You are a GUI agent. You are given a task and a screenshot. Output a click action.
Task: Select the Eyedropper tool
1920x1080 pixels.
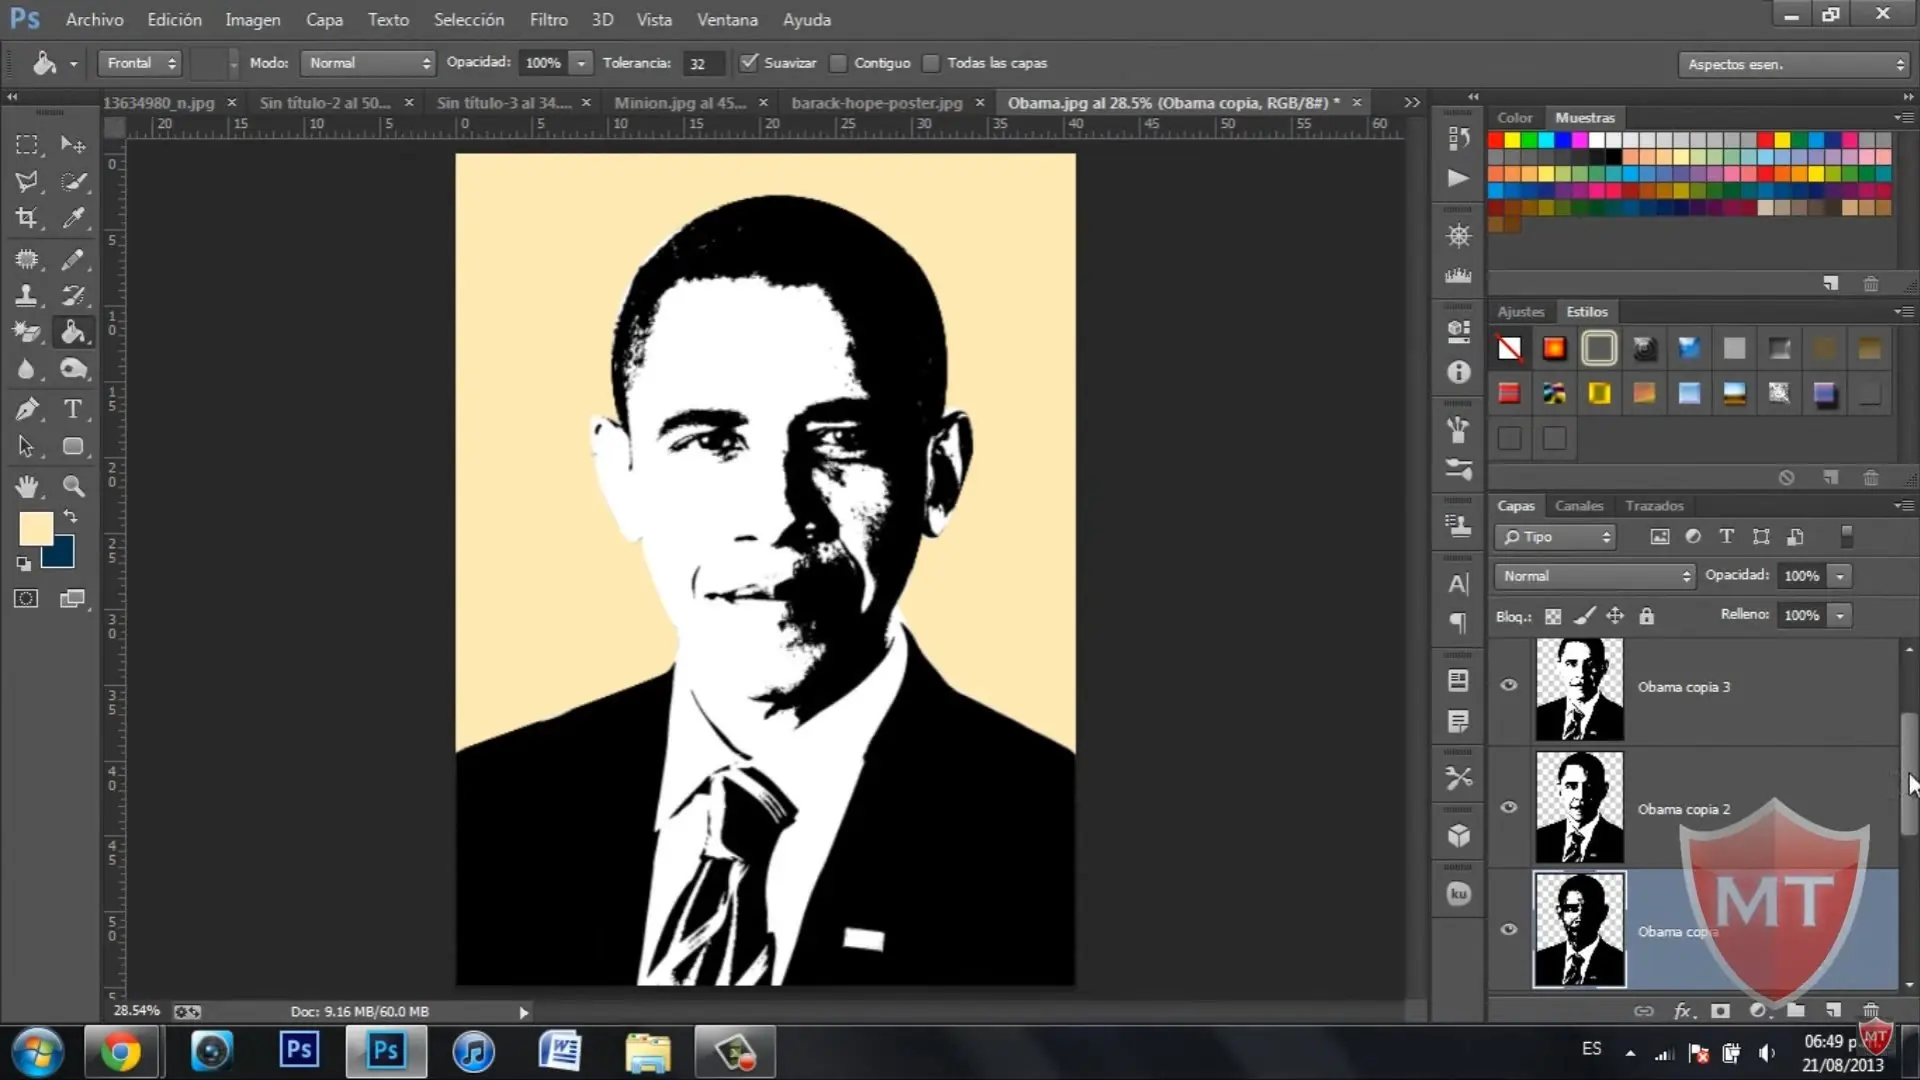(73, 218)
